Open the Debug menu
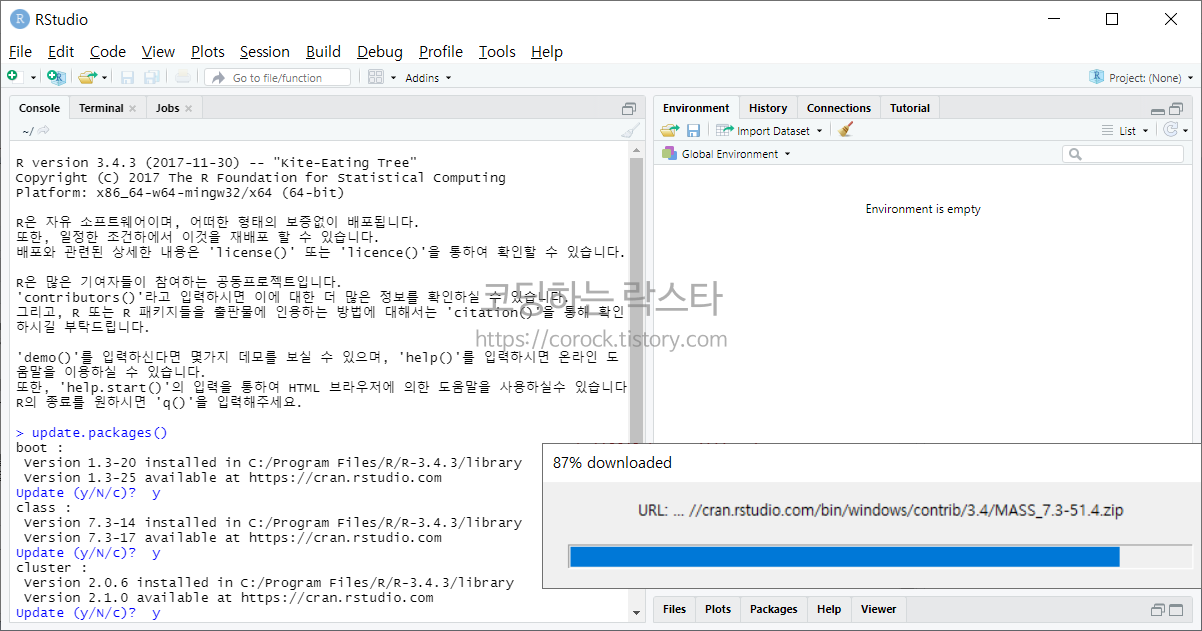1202x631 pixels. [380, 52]
